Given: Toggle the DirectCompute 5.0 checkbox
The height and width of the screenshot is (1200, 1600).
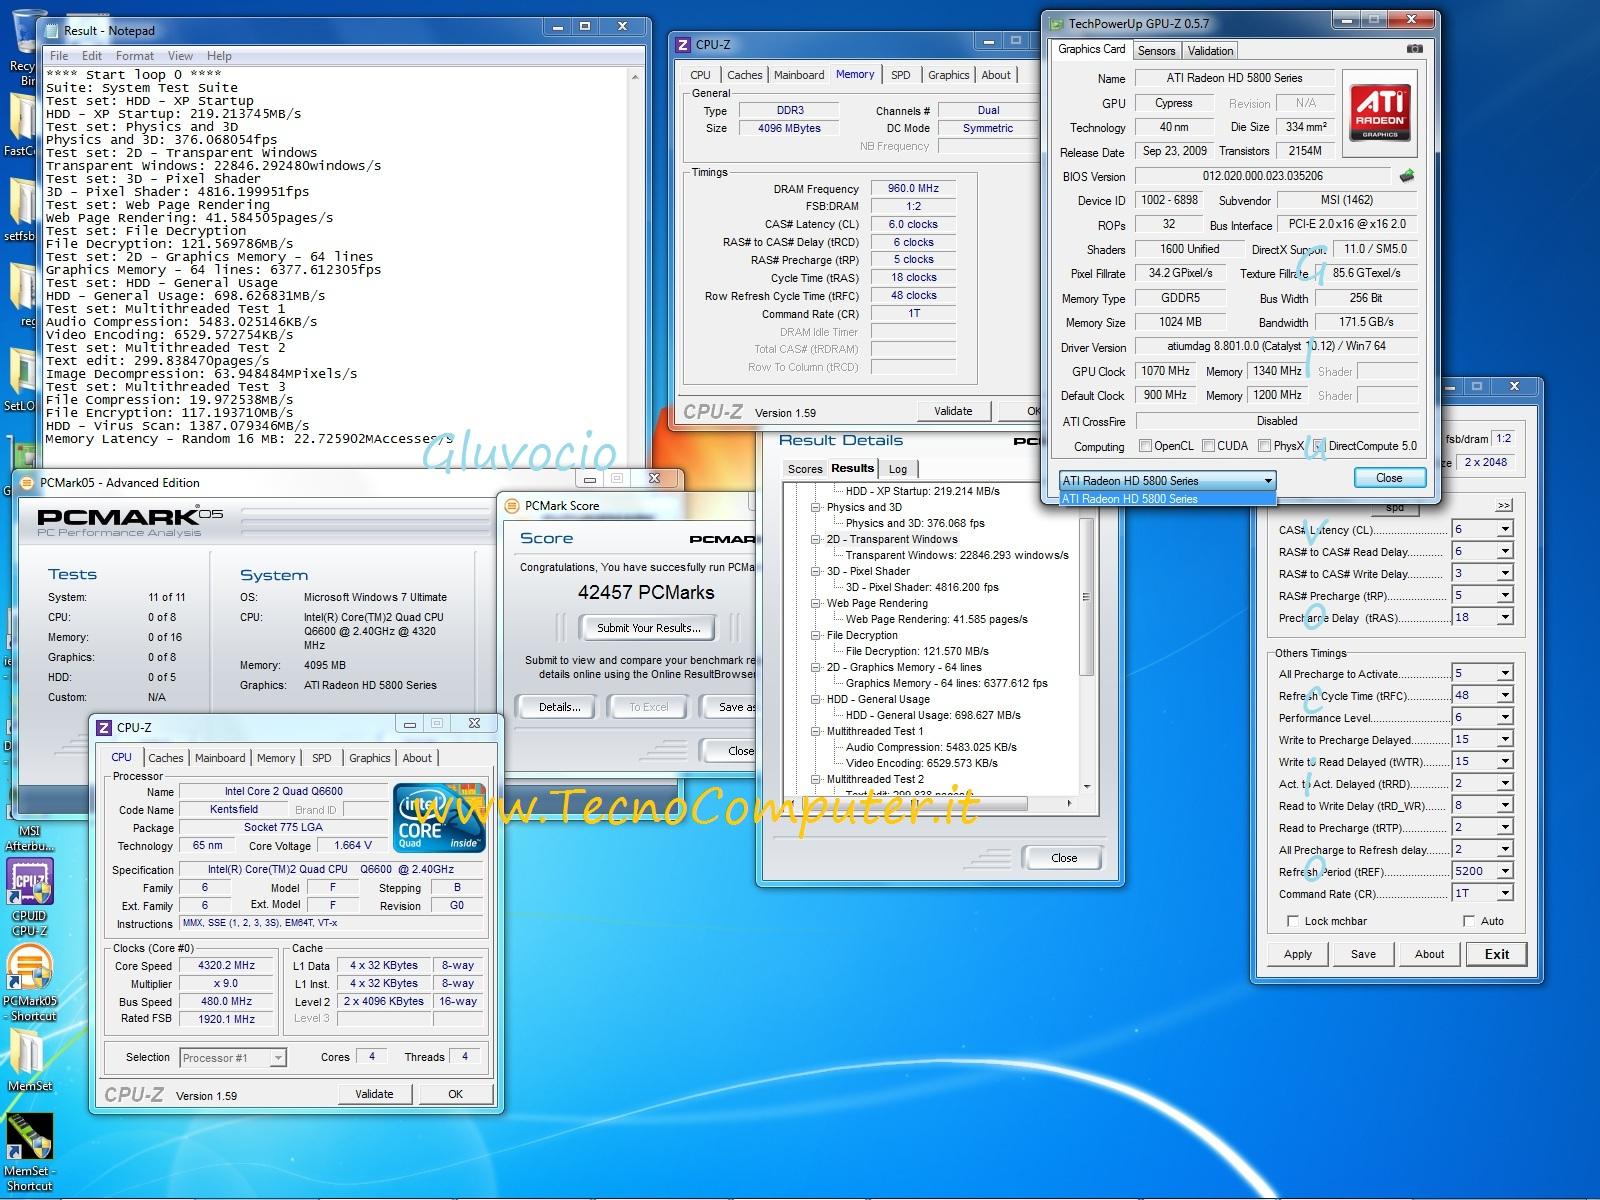Looking at the screenshot, I should 1319,446.
